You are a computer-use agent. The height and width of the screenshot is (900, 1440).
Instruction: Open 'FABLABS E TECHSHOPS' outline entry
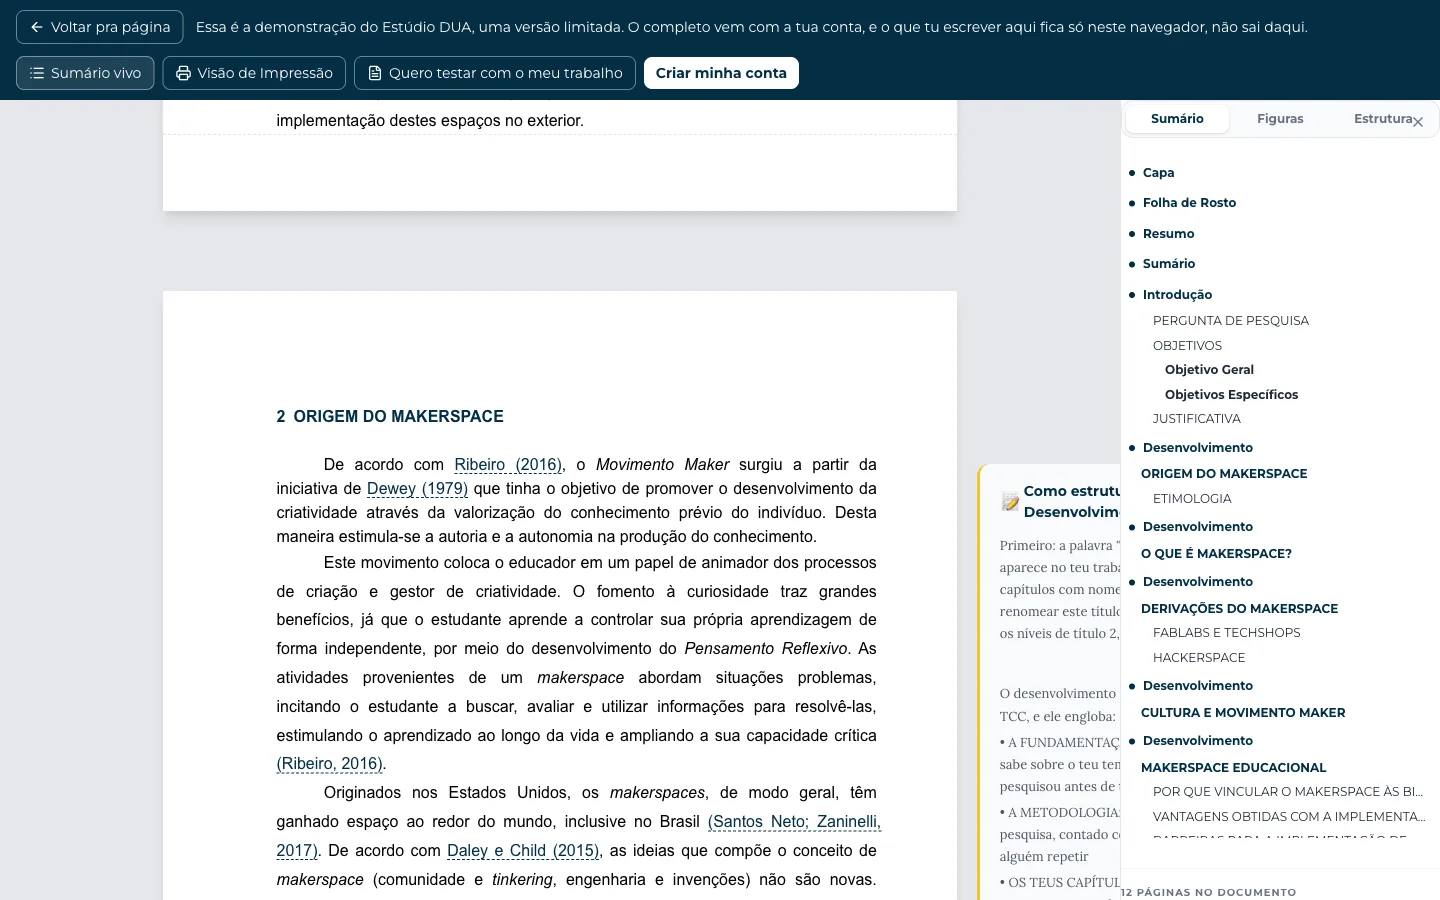point(1226,633)
